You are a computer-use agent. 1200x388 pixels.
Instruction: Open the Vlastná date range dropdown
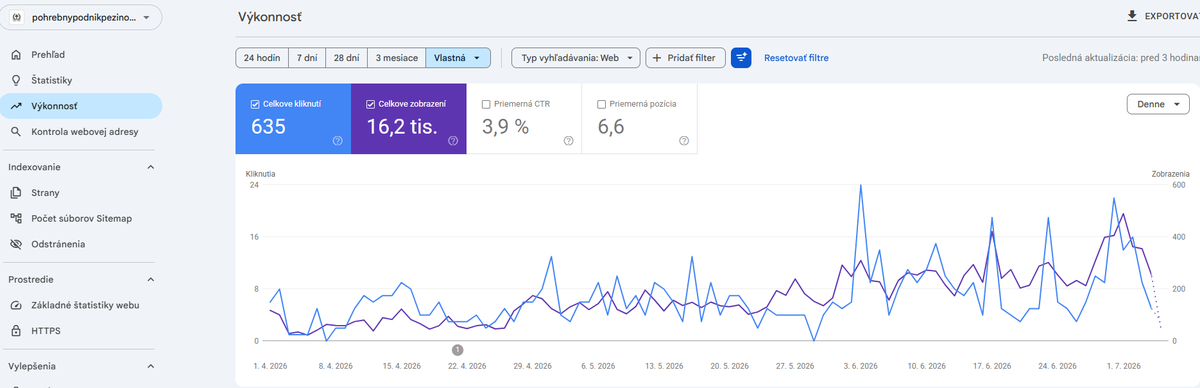point(458,58)
